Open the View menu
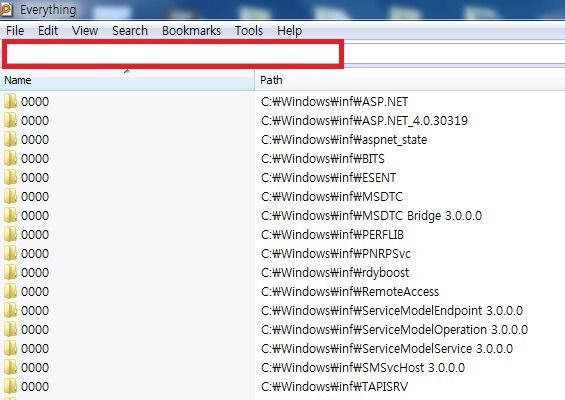 [x=85, y=31]
